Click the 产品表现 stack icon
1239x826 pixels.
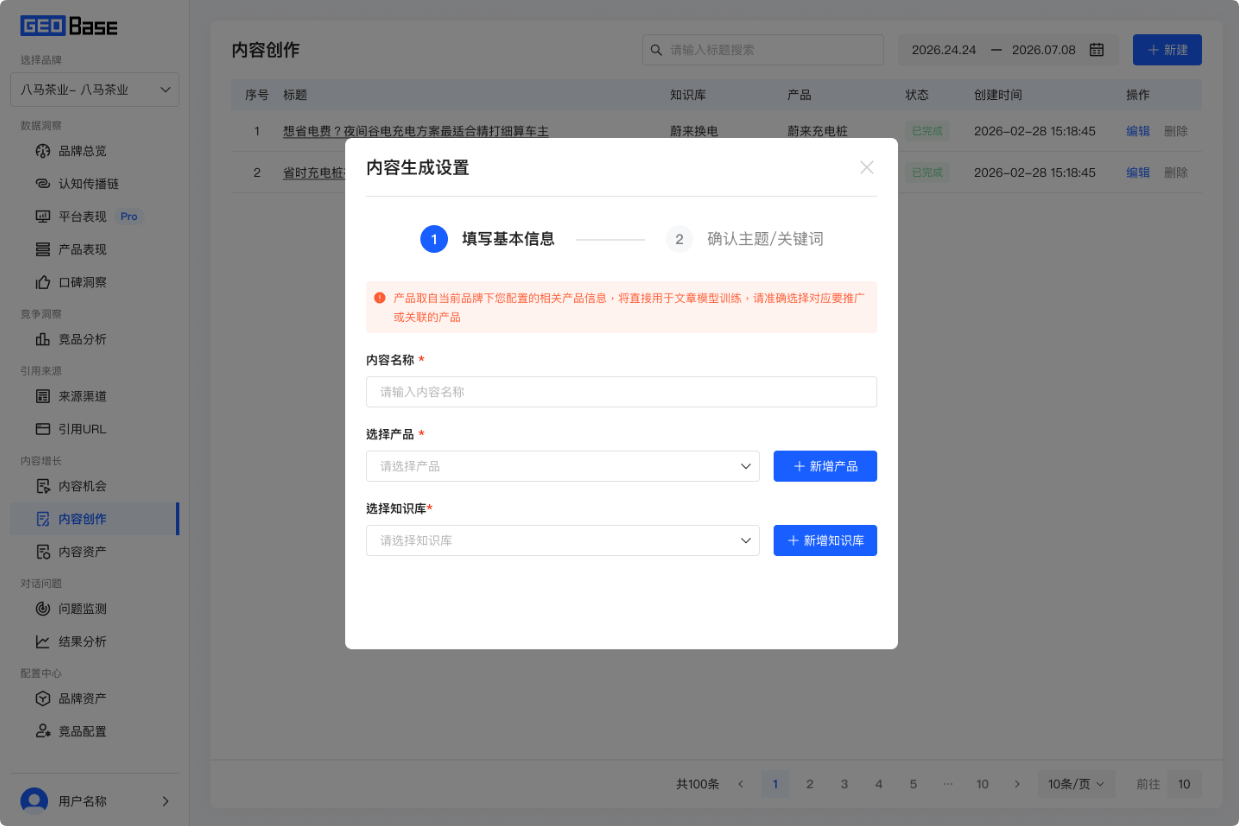tap(42, 249)
